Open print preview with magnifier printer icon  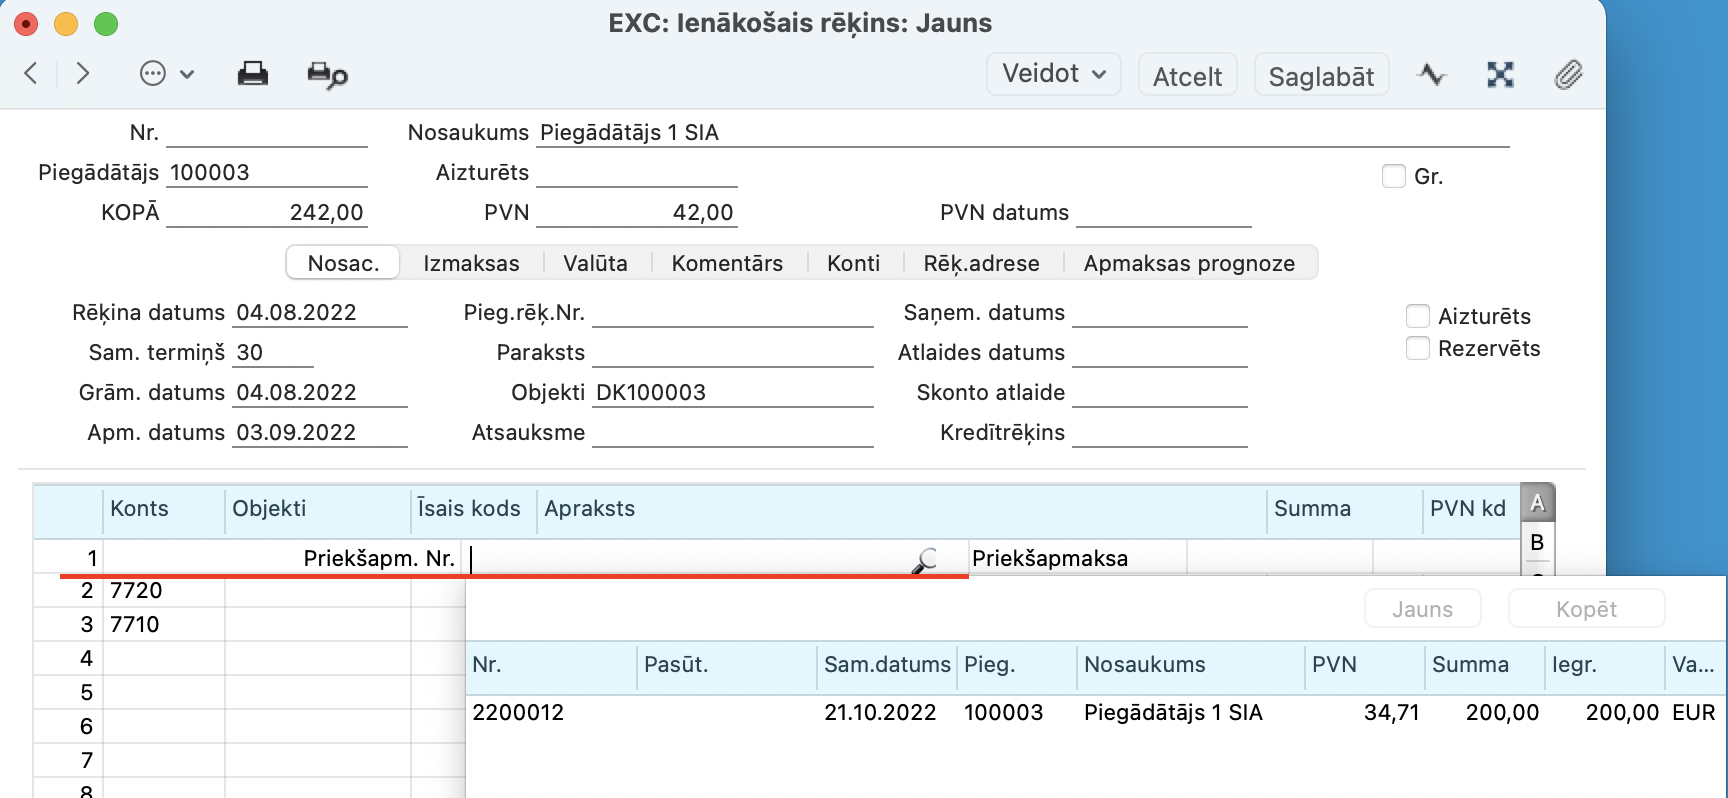(x=327, y=75)
